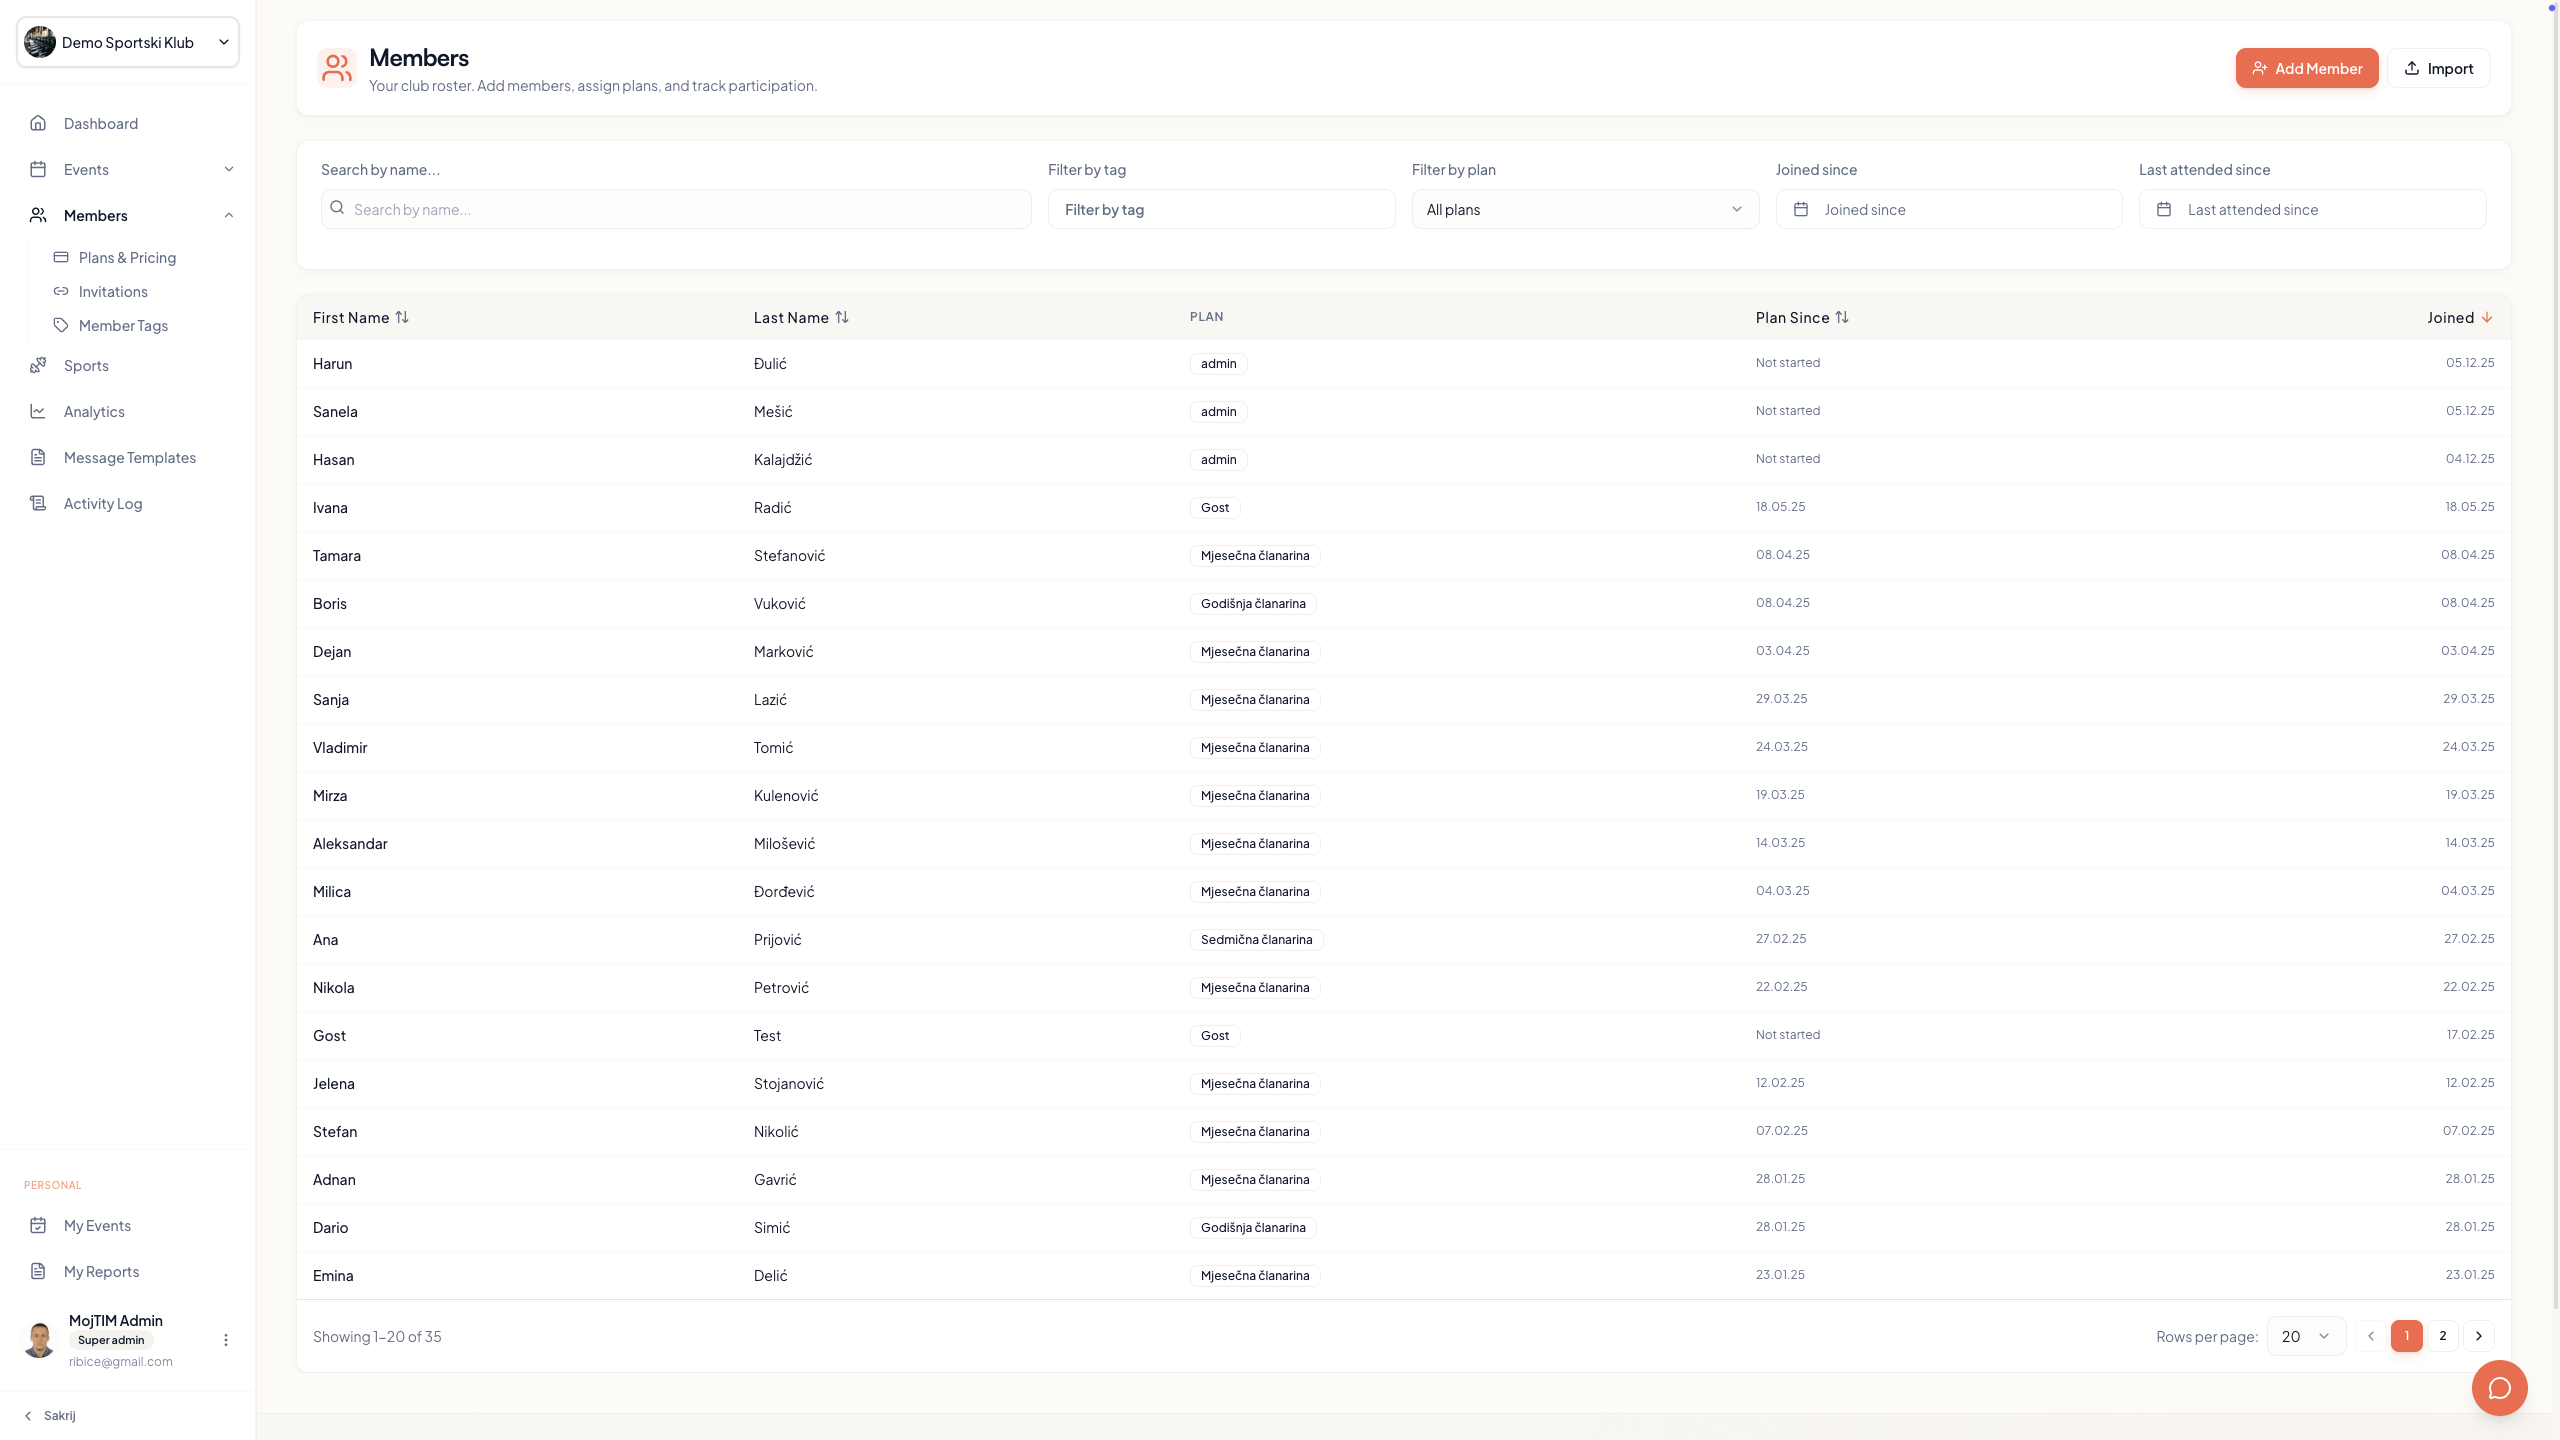Open the chat support bubble icon
Viewport: 2560px width, 1440px height.
[2499, 1388]
